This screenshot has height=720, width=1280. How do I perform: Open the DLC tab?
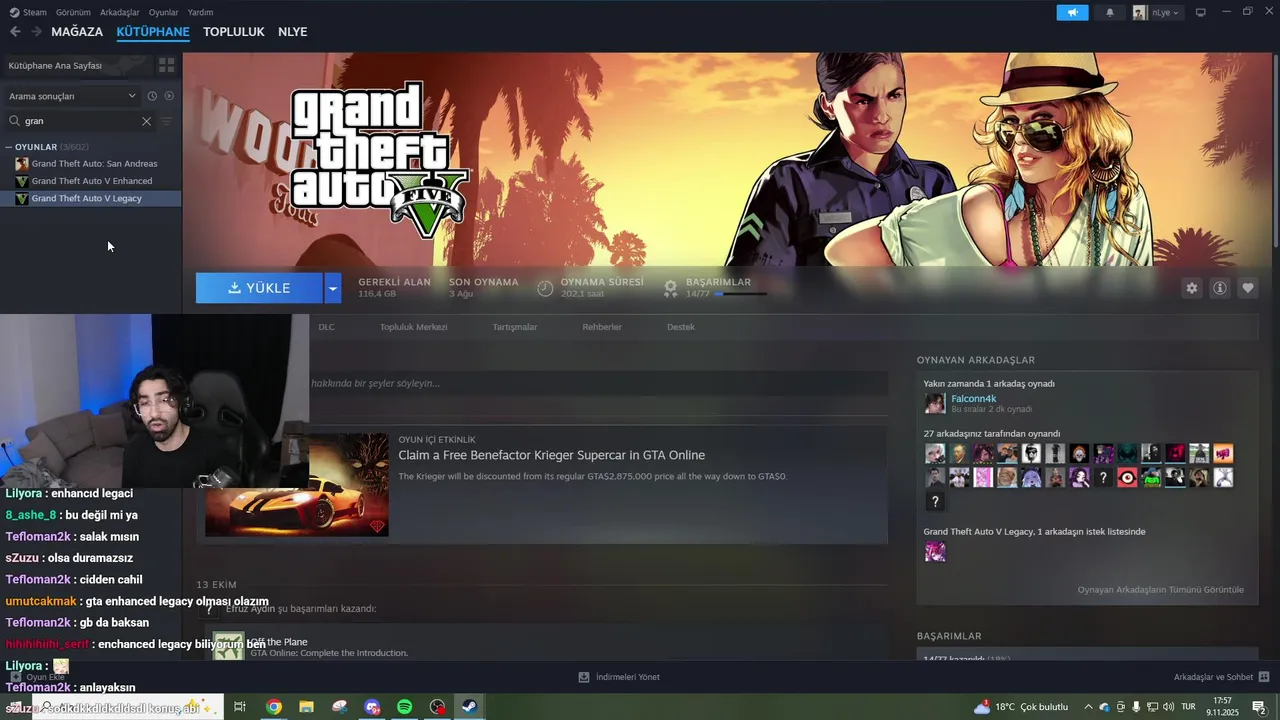[x=326, y=327]
